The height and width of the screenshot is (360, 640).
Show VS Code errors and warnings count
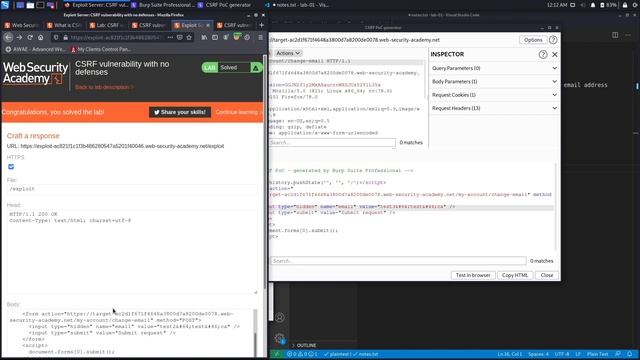point(302,354)
